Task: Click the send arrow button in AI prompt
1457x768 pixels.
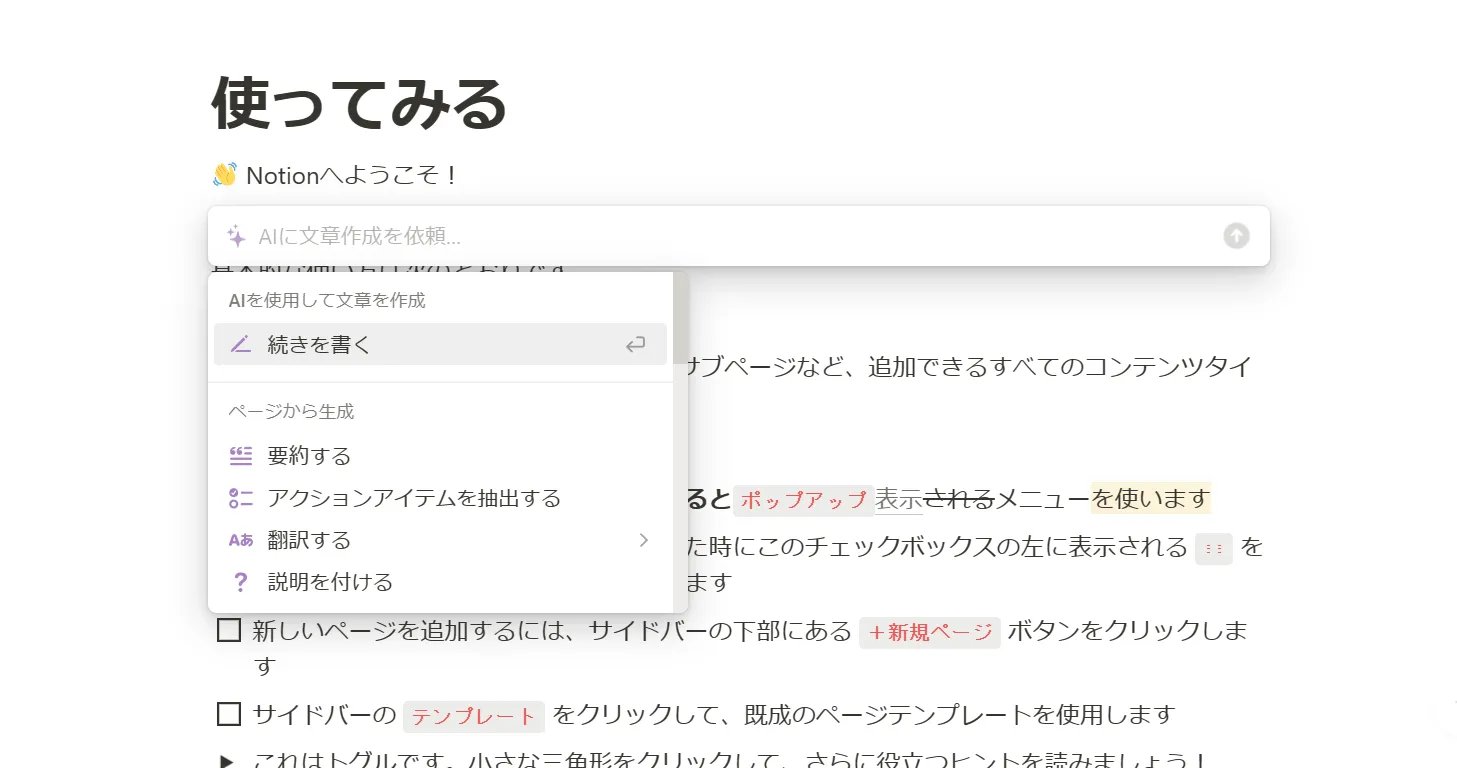Action: click(x=1236, y=236)
